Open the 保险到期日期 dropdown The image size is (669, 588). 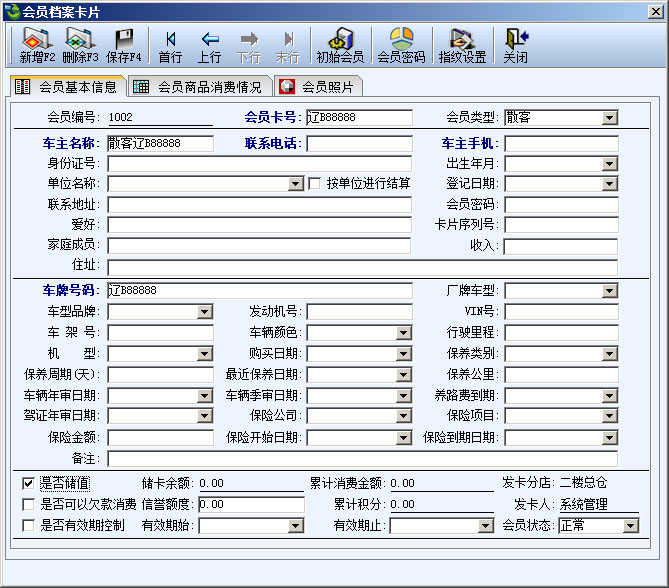[x=610, y=437]
